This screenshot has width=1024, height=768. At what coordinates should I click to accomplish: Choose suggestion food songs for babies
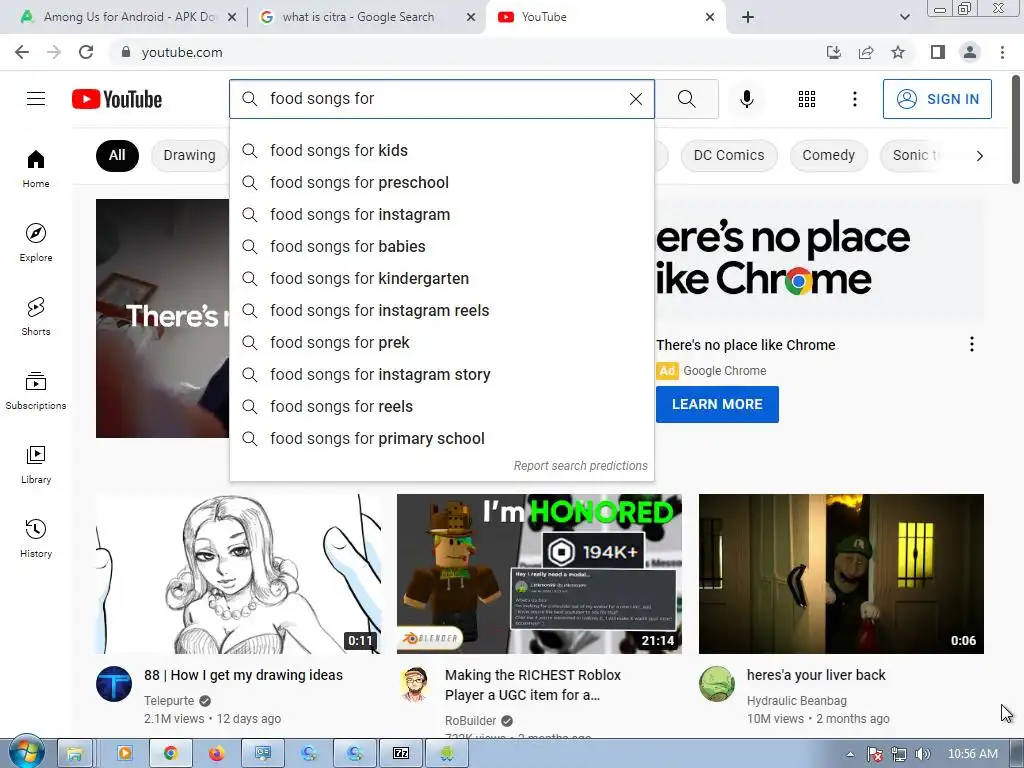coord(441,246)
